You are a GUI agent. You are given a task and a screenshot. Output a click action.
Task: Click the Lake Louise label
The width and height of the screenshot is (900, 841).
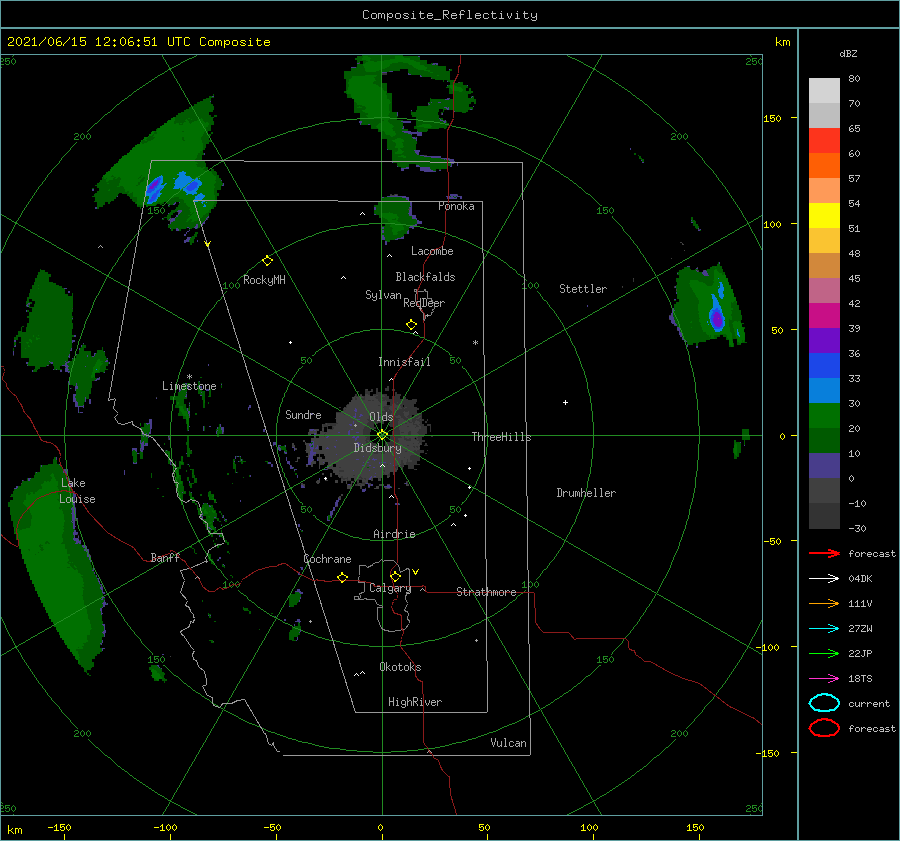pos(77,491)
